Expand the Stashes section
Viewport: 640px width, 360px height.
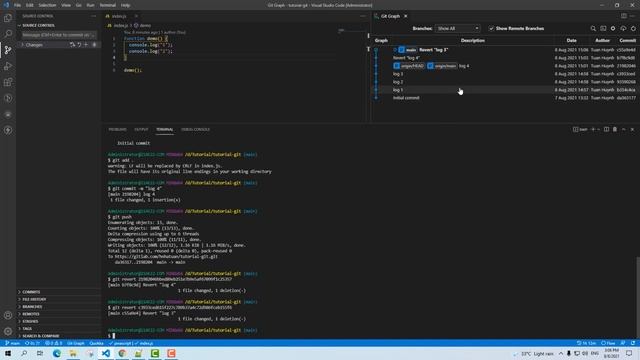pos(58,321)
